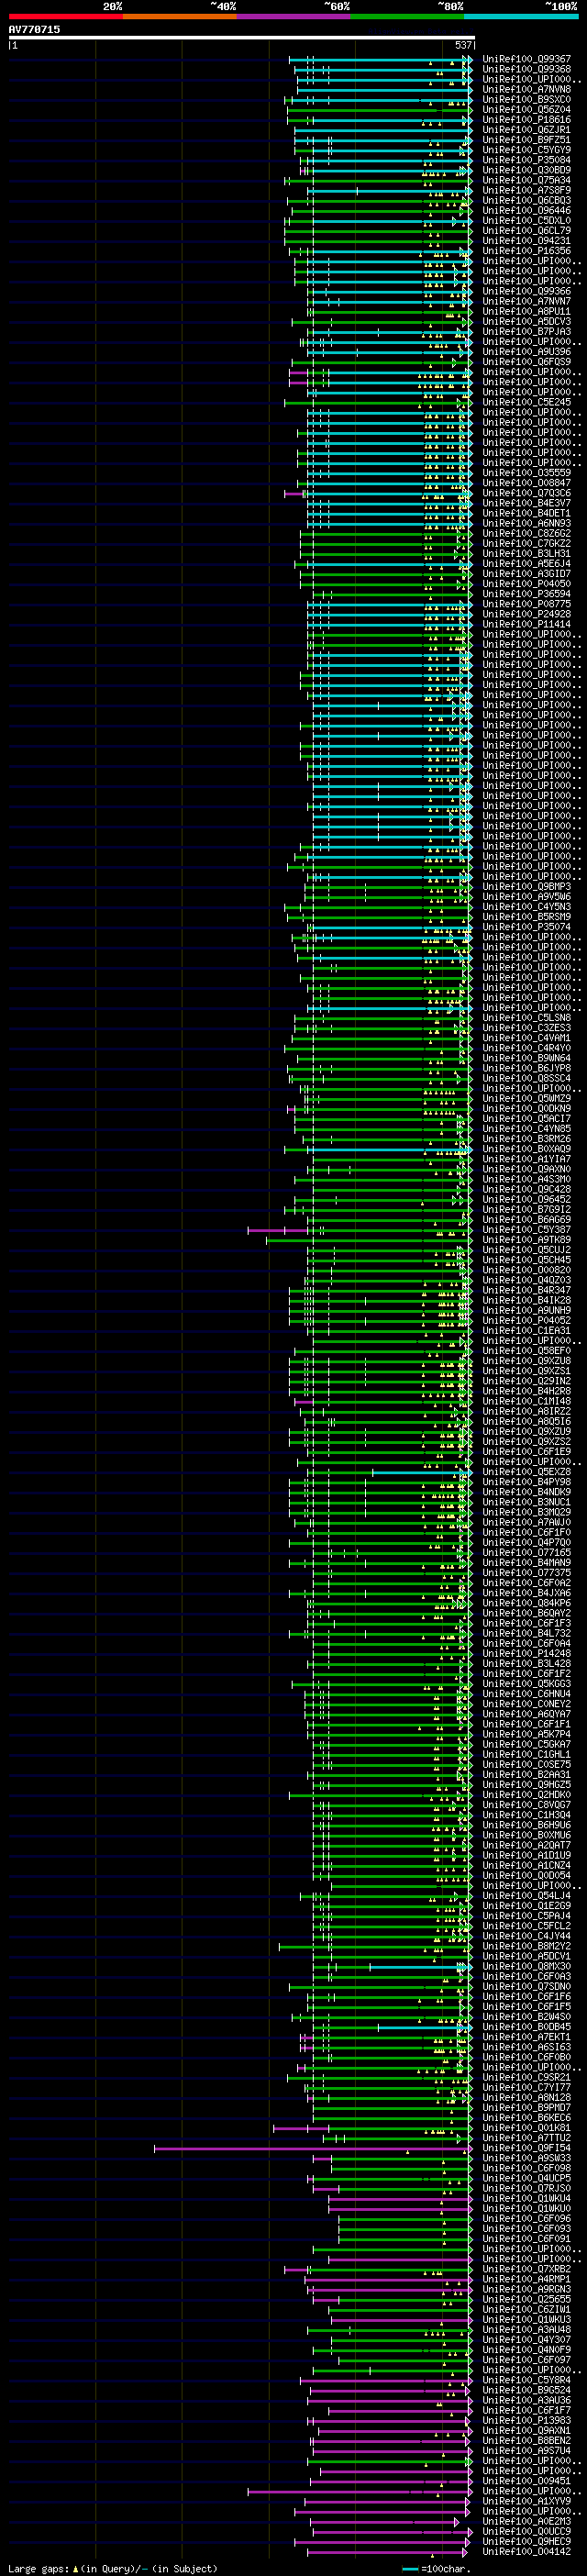Select hit label UniRef100_C5DXL0
The width and height of the screenshot is (587, 2576).
click(526, 221)
